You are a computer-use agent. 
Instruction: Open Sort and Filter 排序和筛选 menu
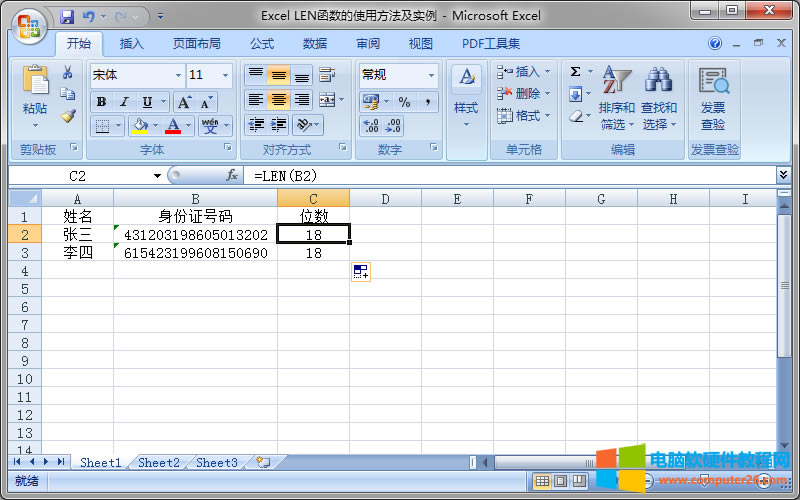617,99
